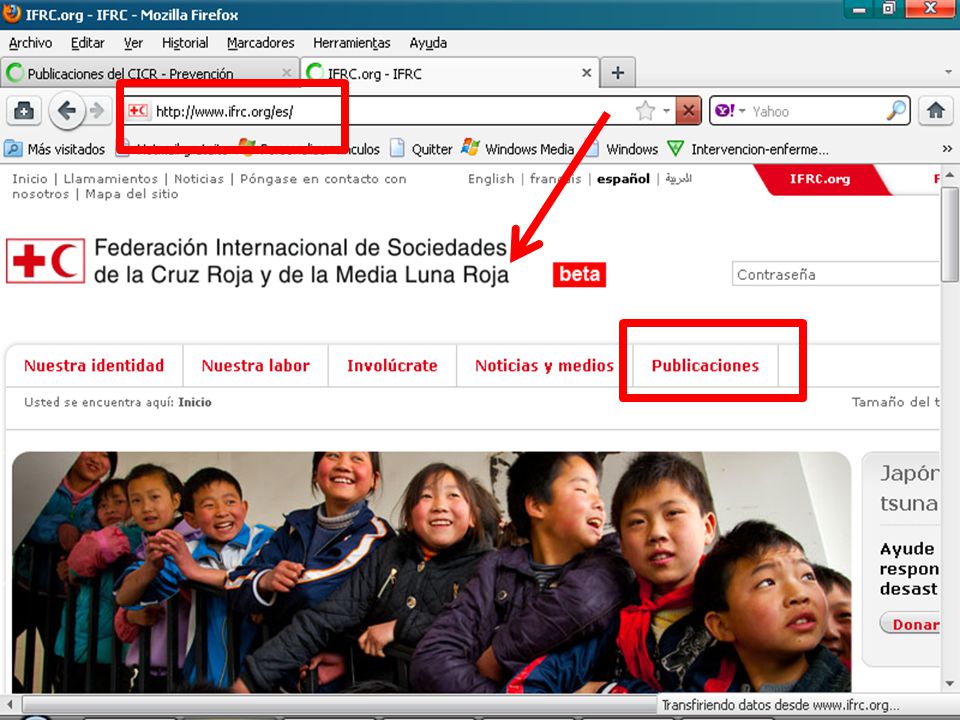Go to the browser home page icon
This screenshot has height=720, width=960.
point(936,111)
